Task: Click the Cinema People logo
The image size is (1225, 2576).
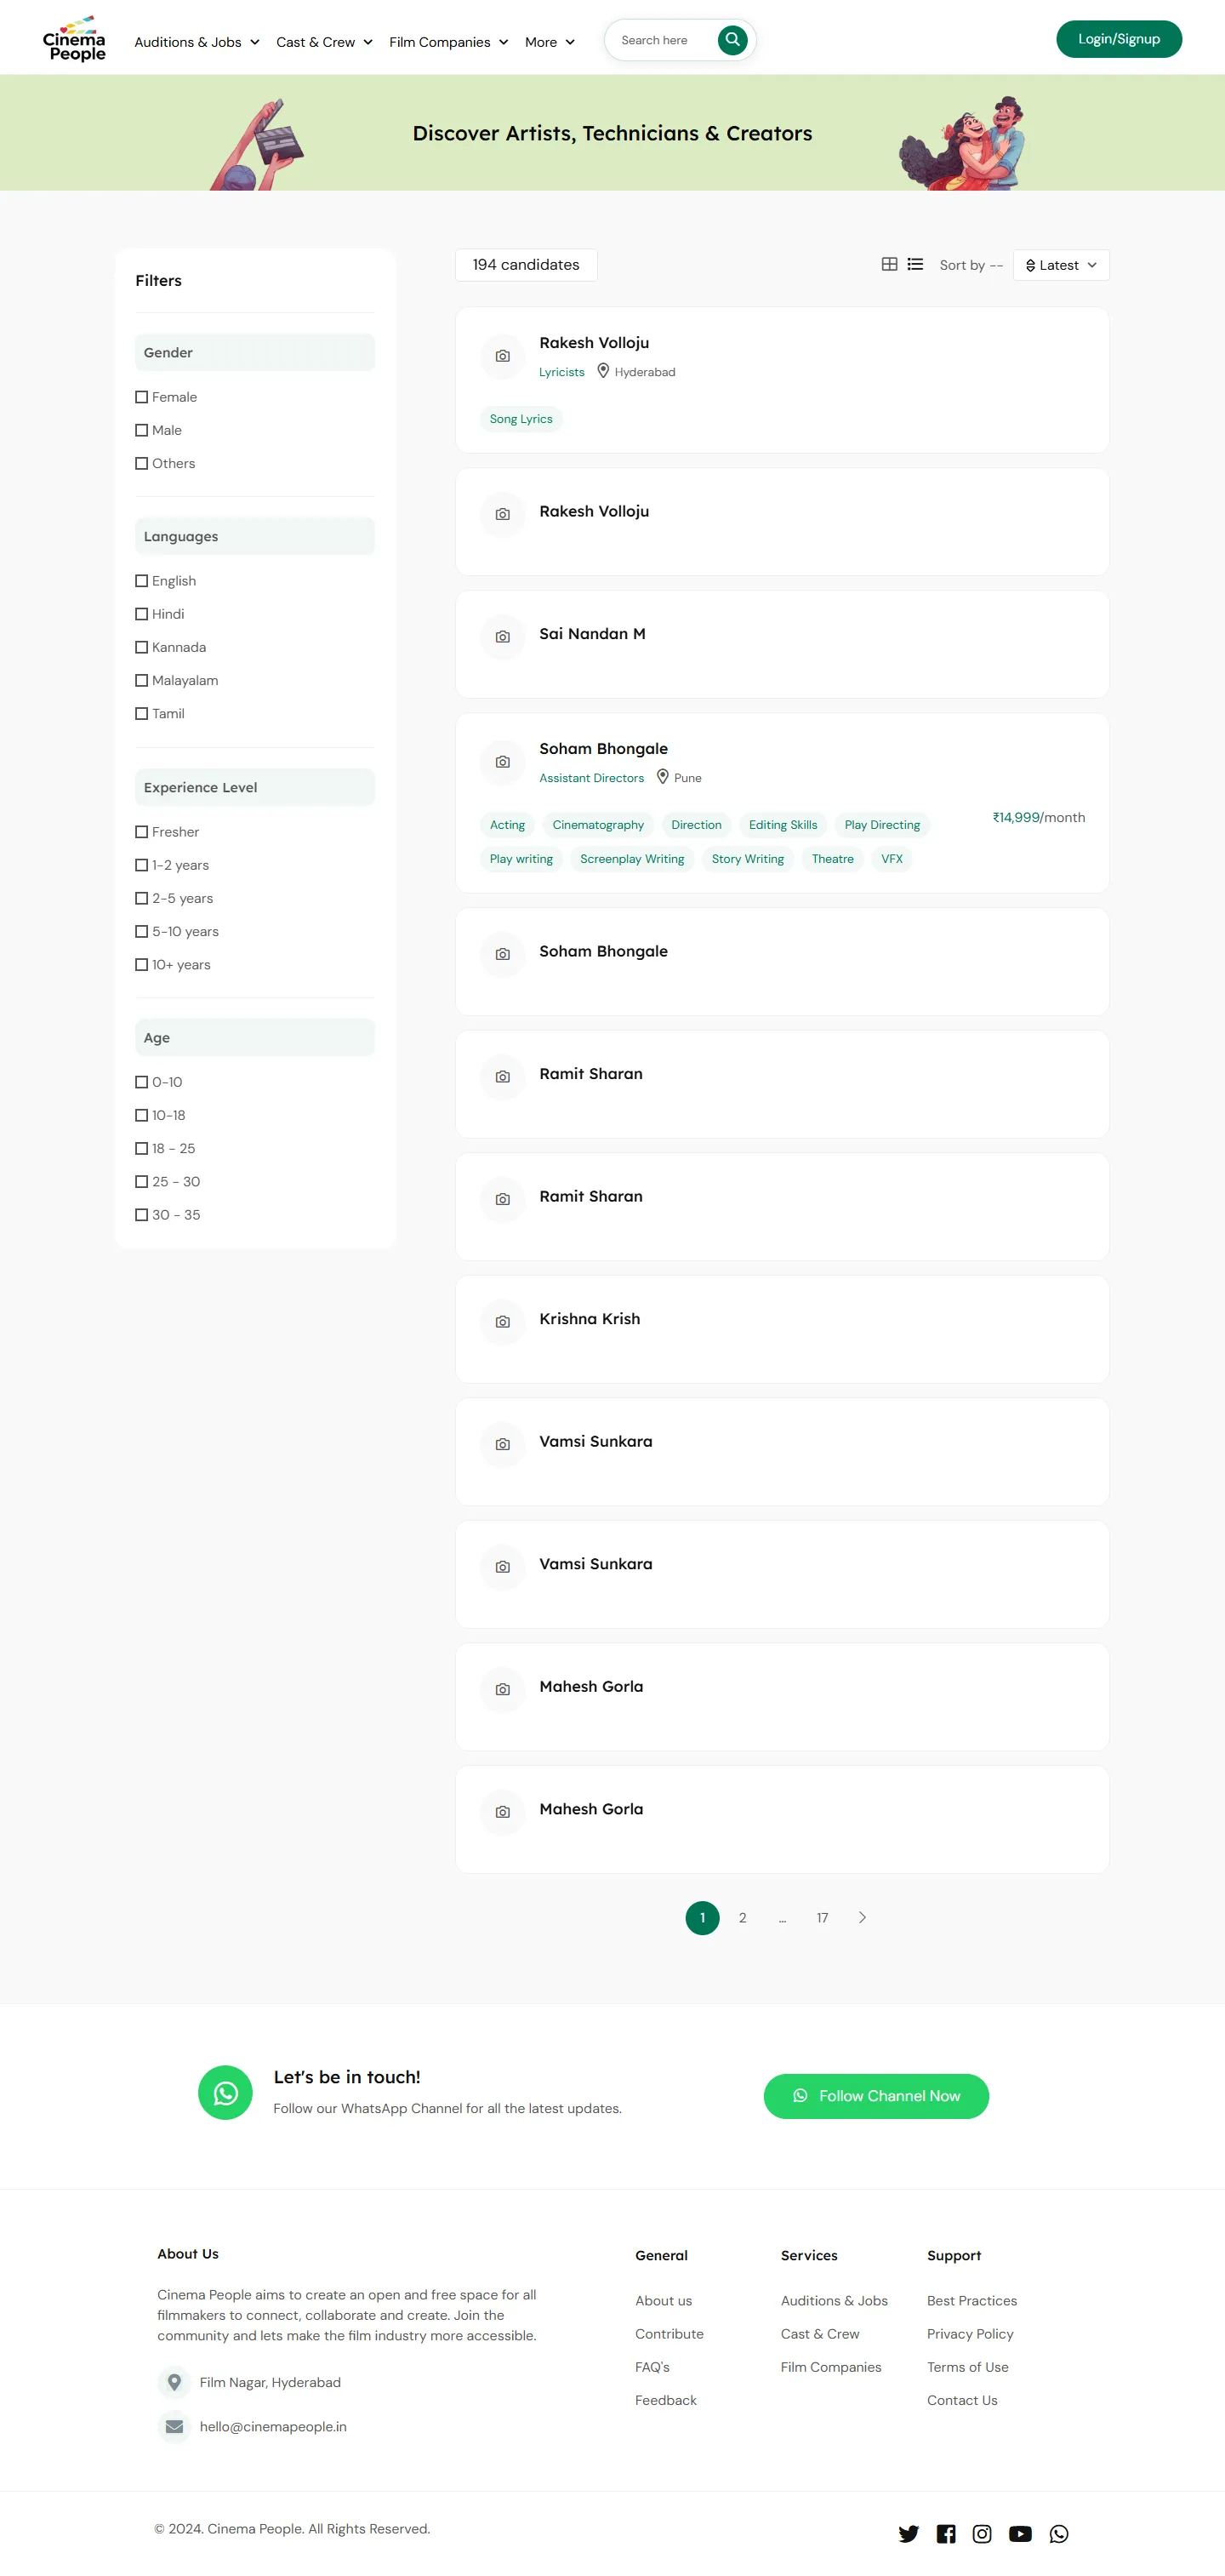Action: point(74,40)
